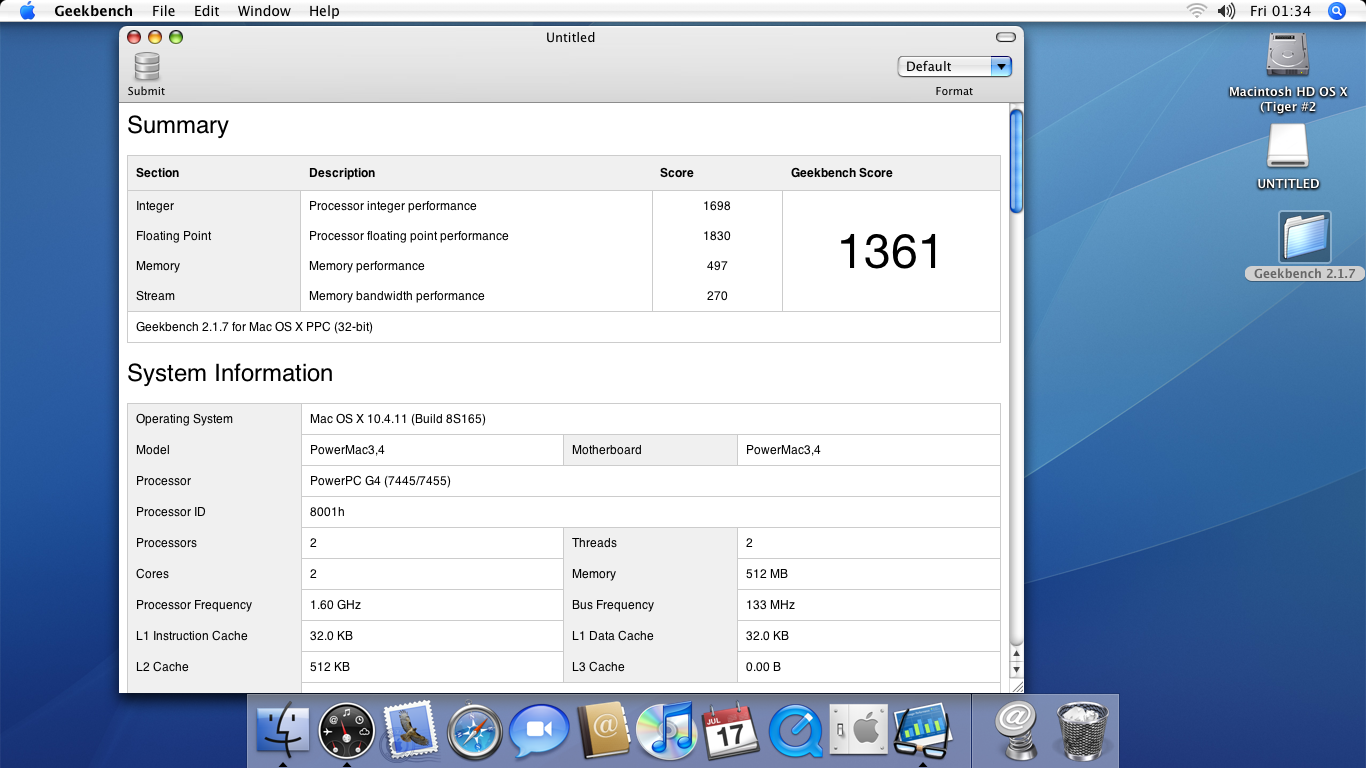Click Bus Frequency value 133 MHz
The height and width of the screenshot is (768, 1366).
[771, 605]
